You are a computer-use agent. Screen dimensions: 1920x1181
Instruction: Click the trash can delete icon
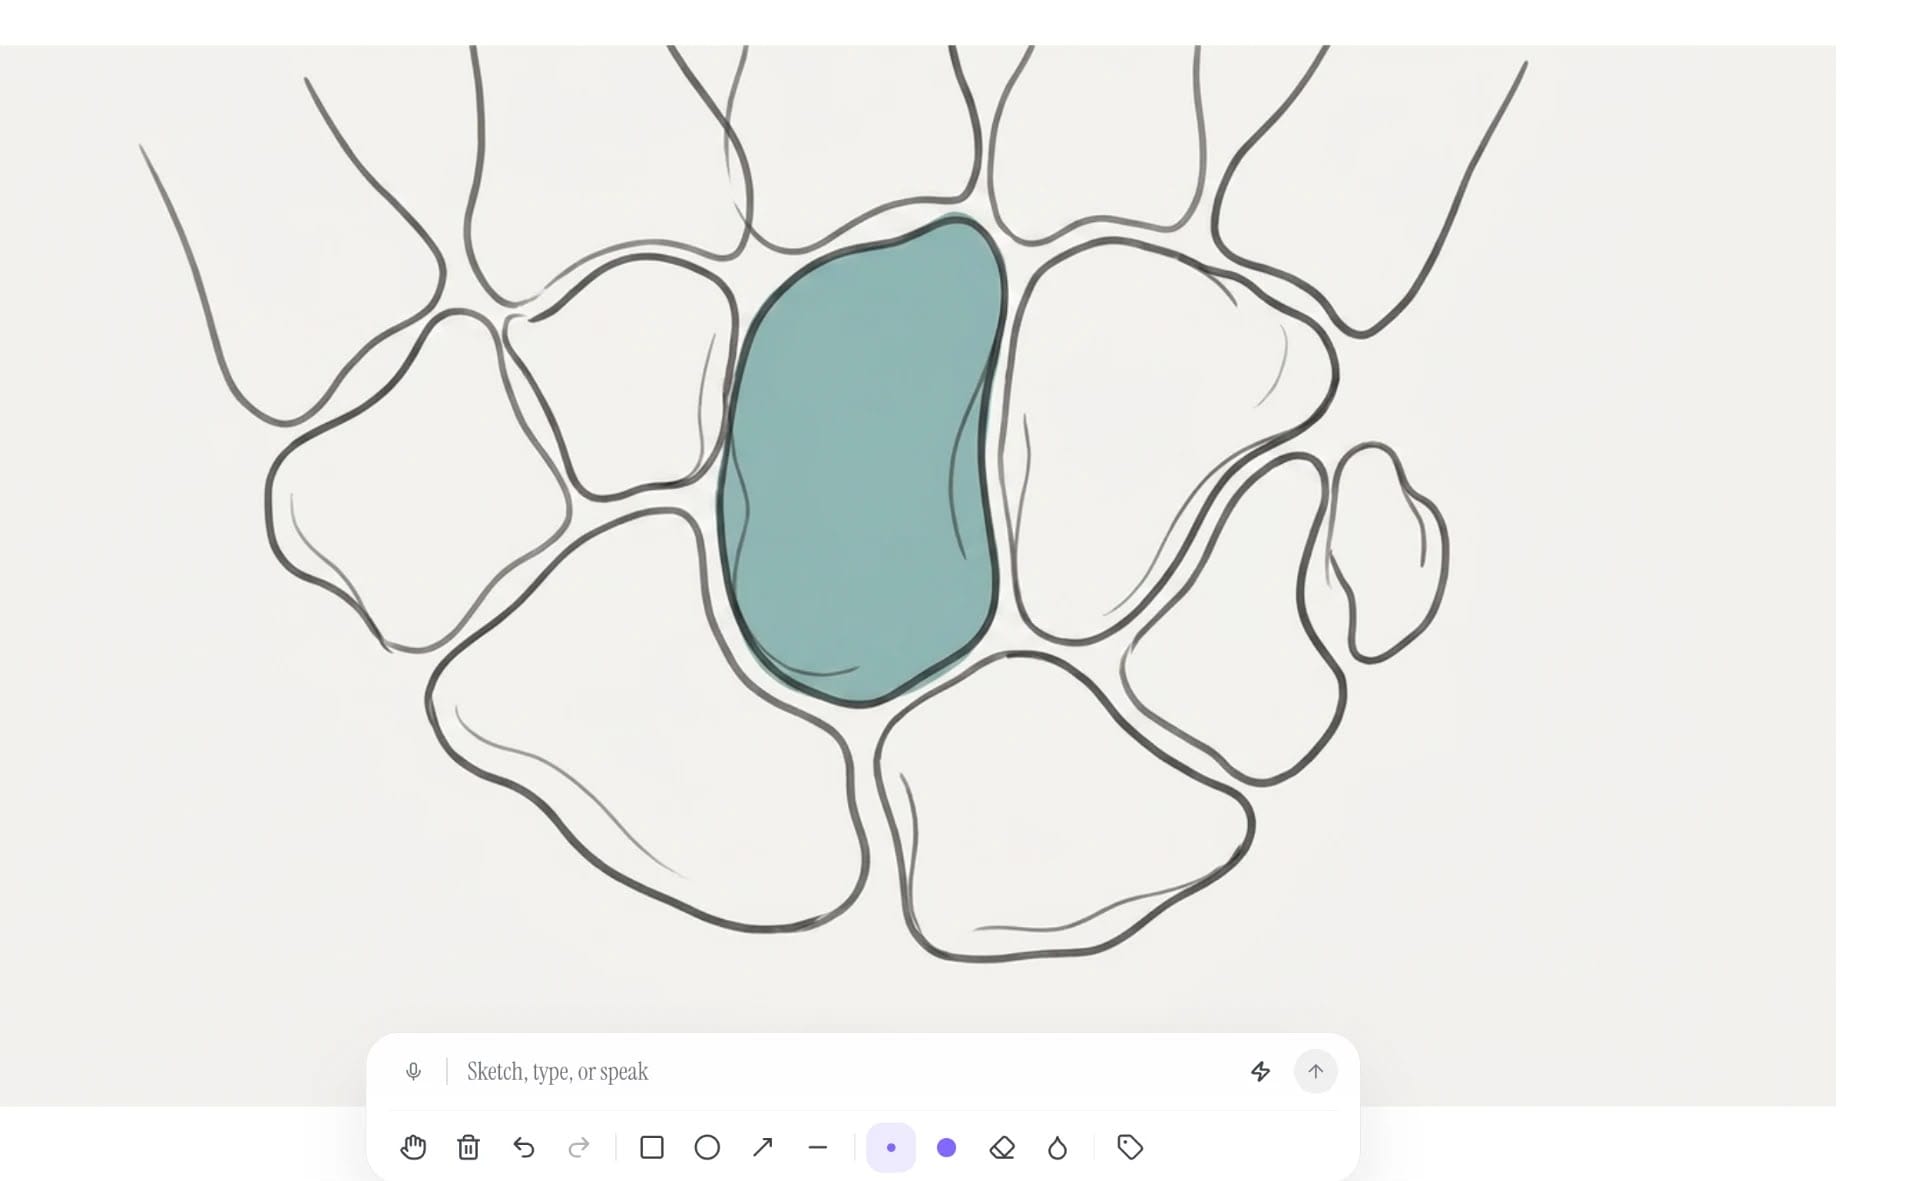point(468,1147)
